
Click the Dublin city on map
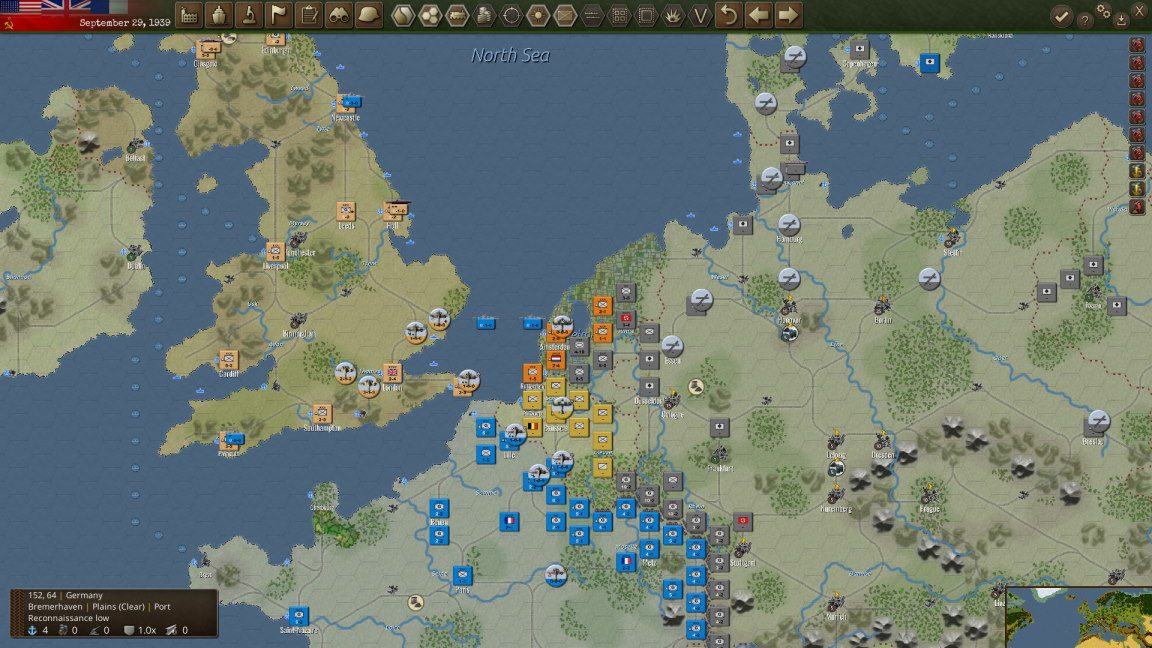tap(134, 254)
